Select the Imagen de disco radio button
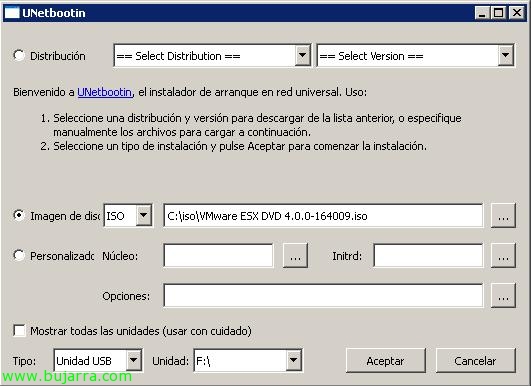The image size is (531, 386). click(x=19, y=215)
